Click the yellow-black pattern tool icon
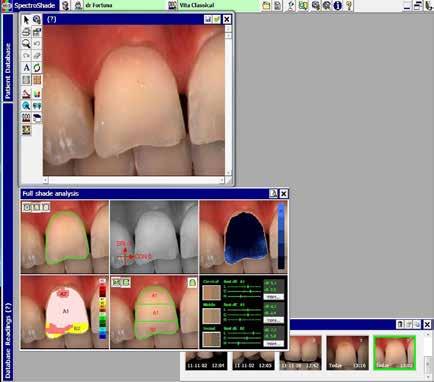This screenshot has height=382, width=434. [26, 130]
